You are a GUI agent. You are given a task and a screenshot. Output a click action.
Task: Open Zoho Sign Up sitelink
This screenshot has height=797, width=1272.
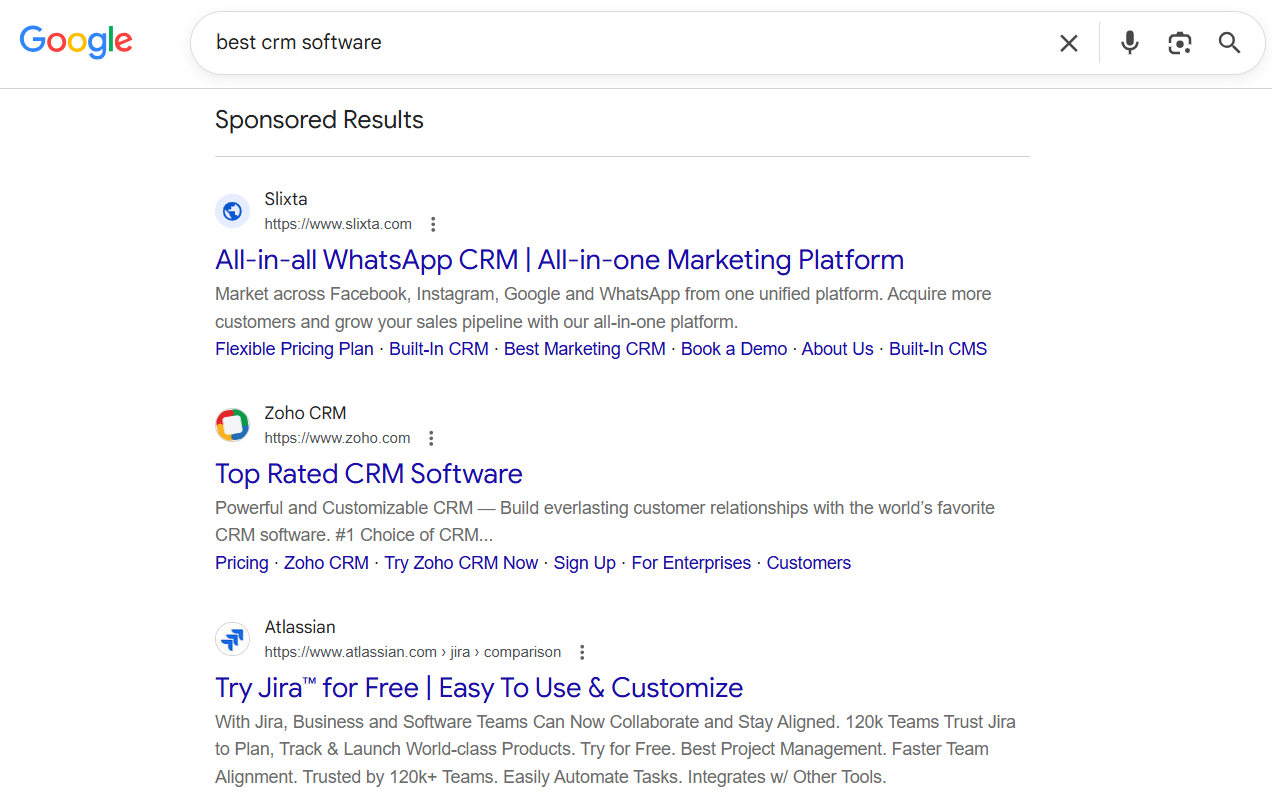[585, 563]
